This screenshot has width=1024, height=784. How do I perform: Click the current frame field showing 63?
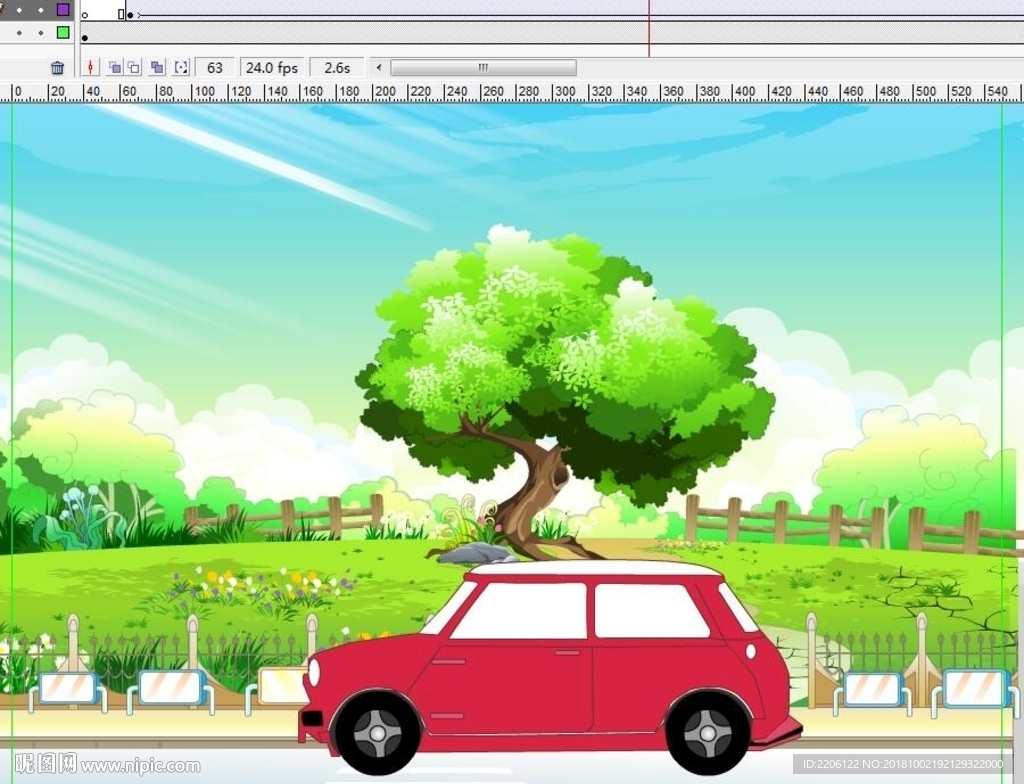(x=215, y=68)
